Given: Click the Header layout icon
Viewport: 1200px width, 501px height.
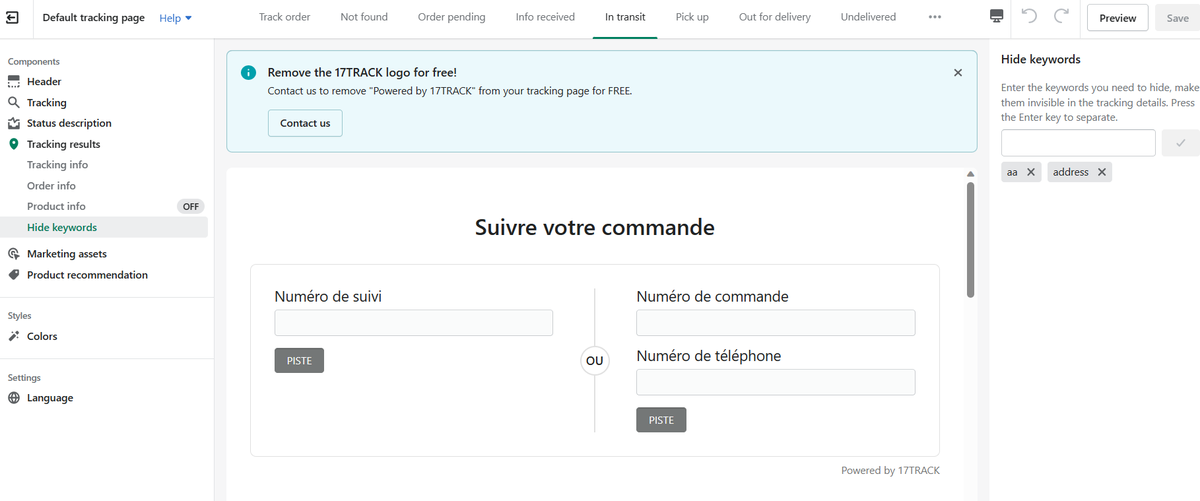Looking at the screenshot, I should (14, 82).
